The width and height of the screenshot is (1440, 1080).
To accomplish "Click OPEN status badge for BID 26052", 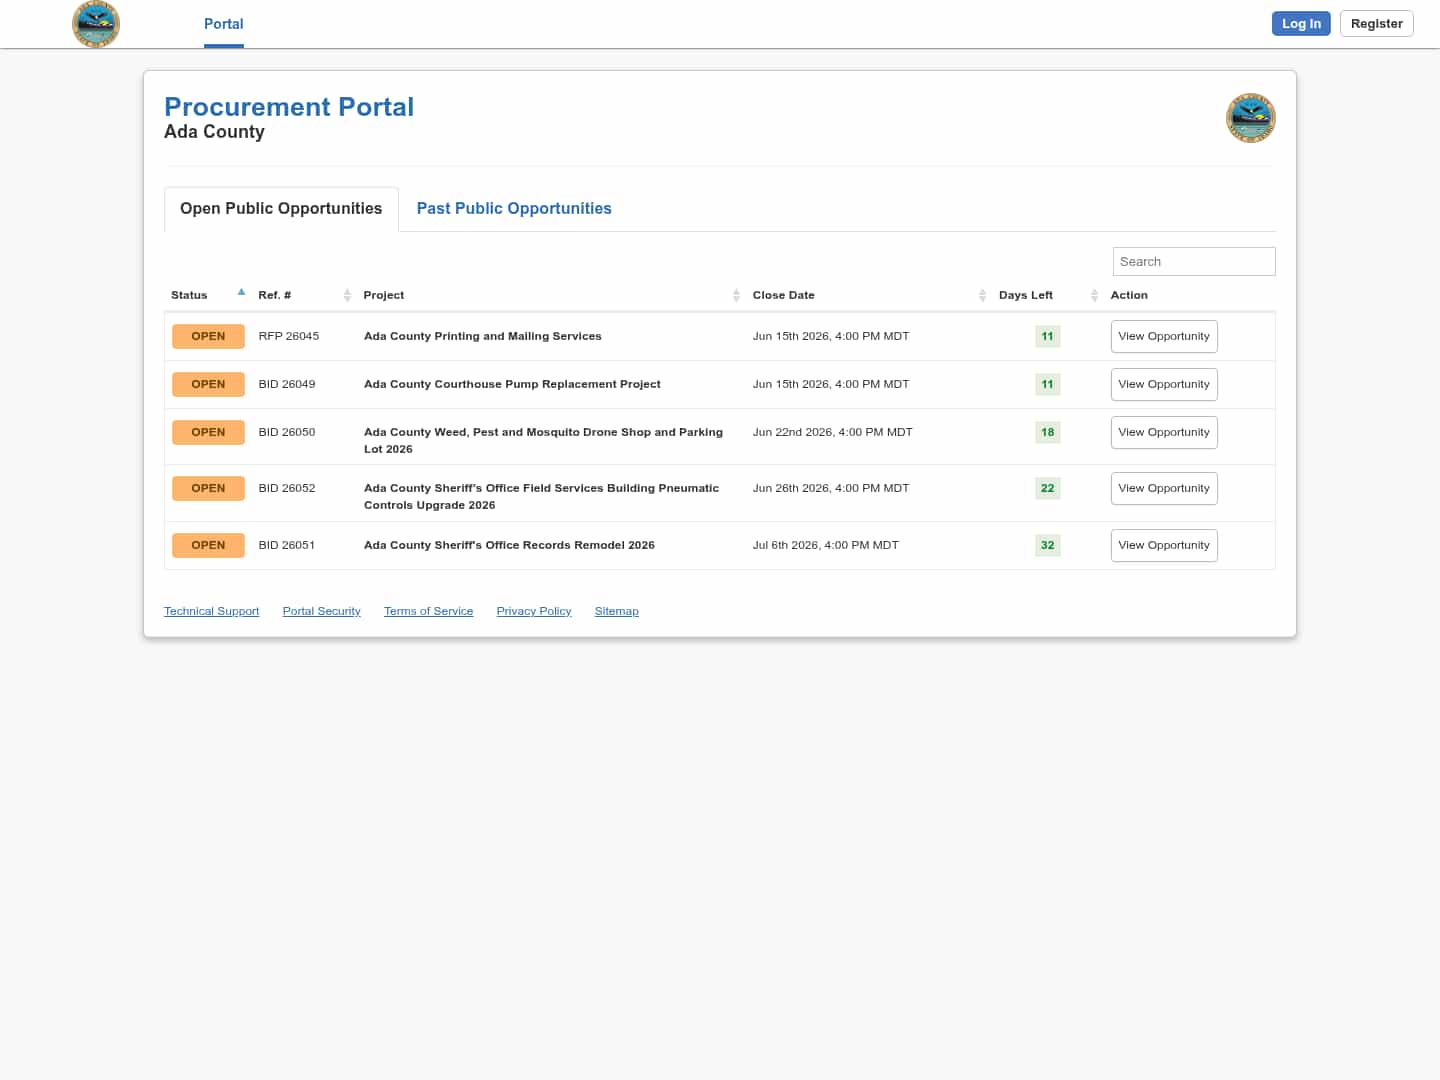I will (208, 488).
